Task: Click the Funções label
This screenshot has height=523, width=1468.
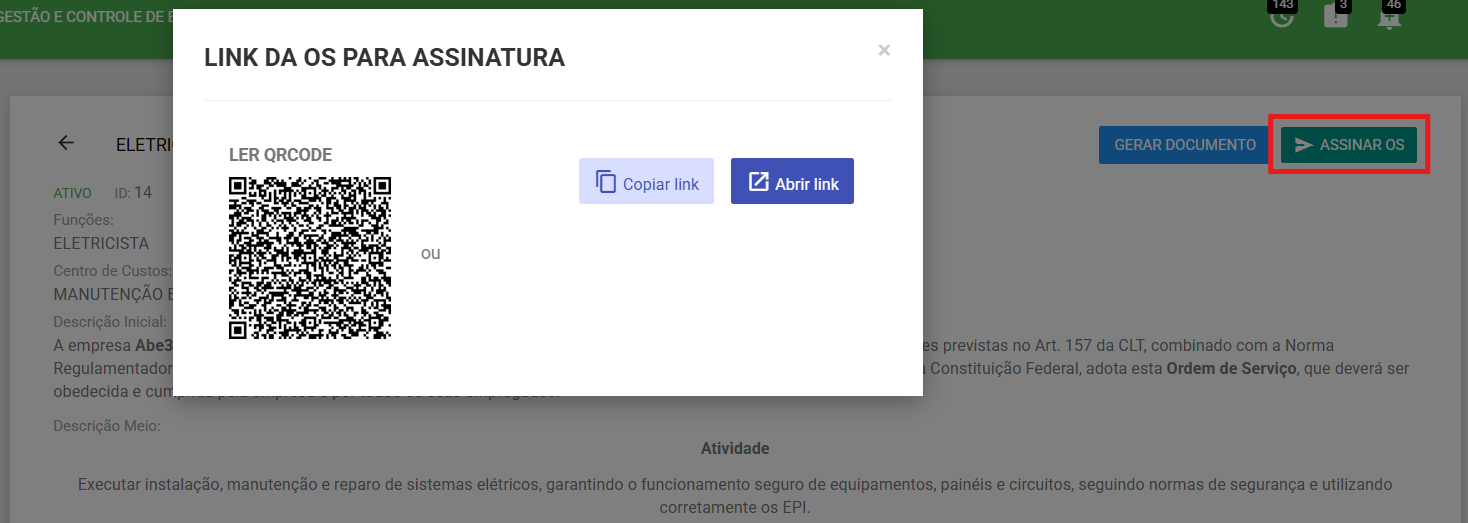Action: [x=83, y=219]
